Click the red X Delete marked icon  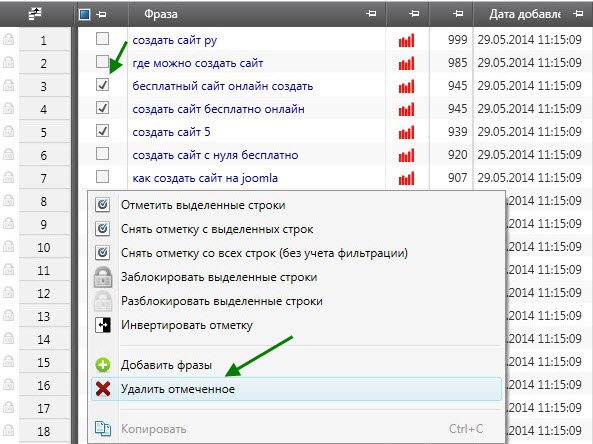[103, 389]
